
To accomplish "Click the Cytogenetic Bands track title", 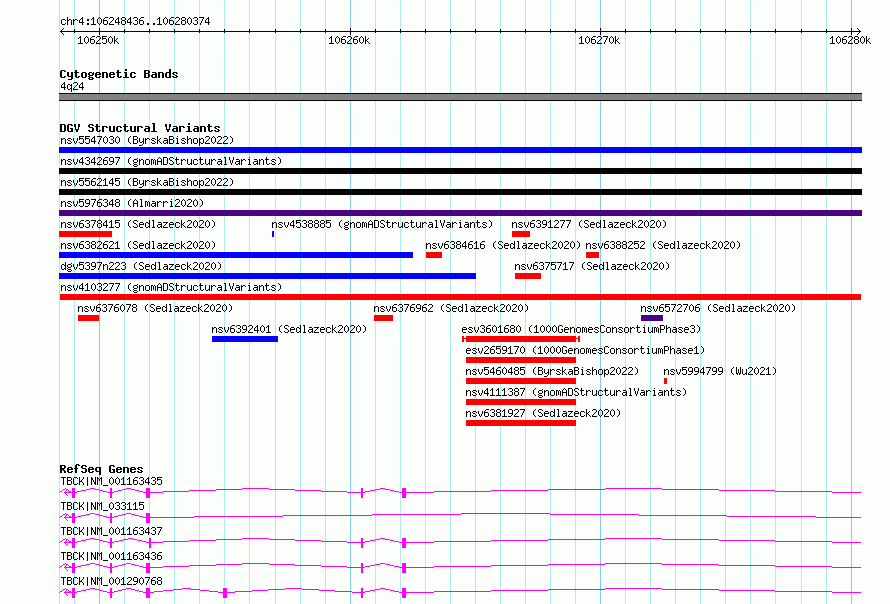I will 119,74.
